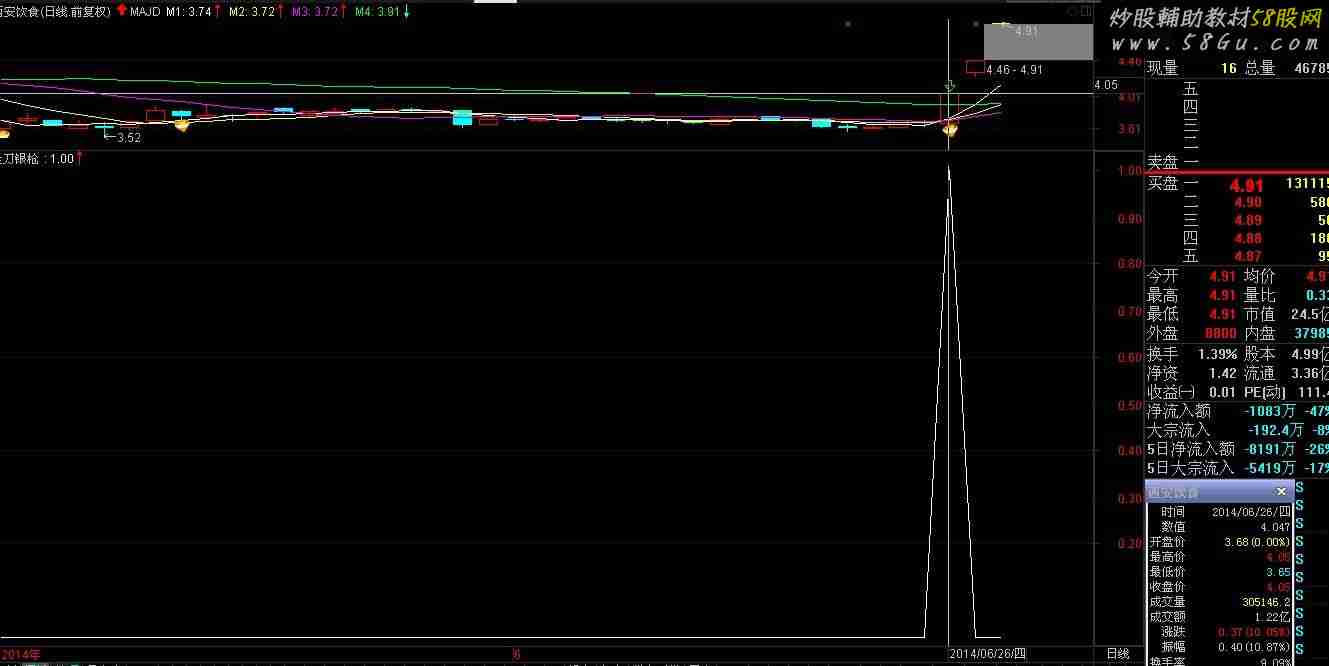Click the 2014/06/26 date marker on the time axis
Screen dimensions: 1329x666
coord(987,654)
